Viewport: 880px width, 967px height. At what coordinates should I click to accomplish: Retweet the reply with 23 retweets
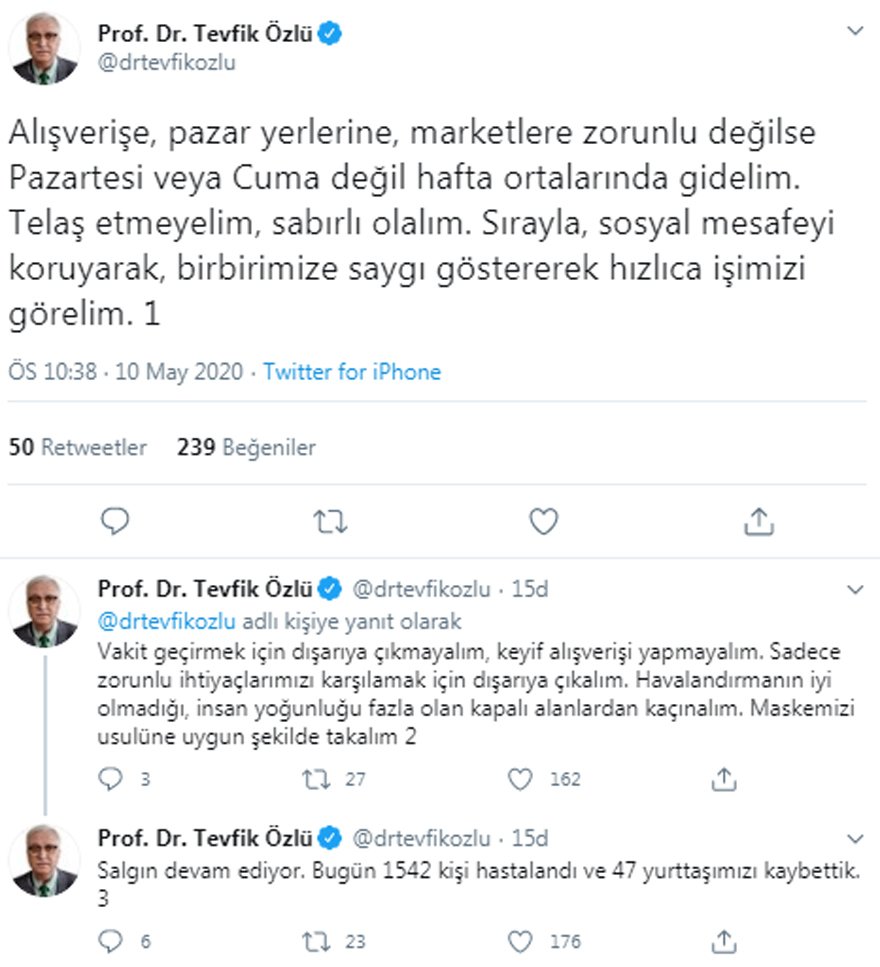click(x=318, y=941)
